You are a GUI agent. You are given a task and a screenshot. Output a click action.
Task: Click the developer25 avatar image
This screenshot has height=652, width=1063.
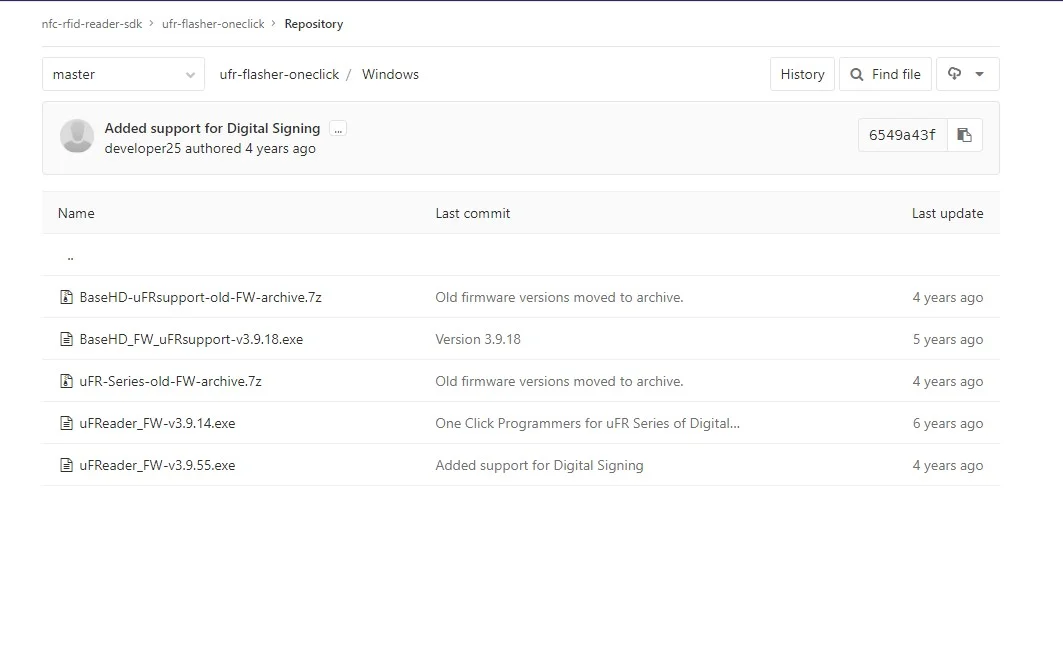click(77, 136)
